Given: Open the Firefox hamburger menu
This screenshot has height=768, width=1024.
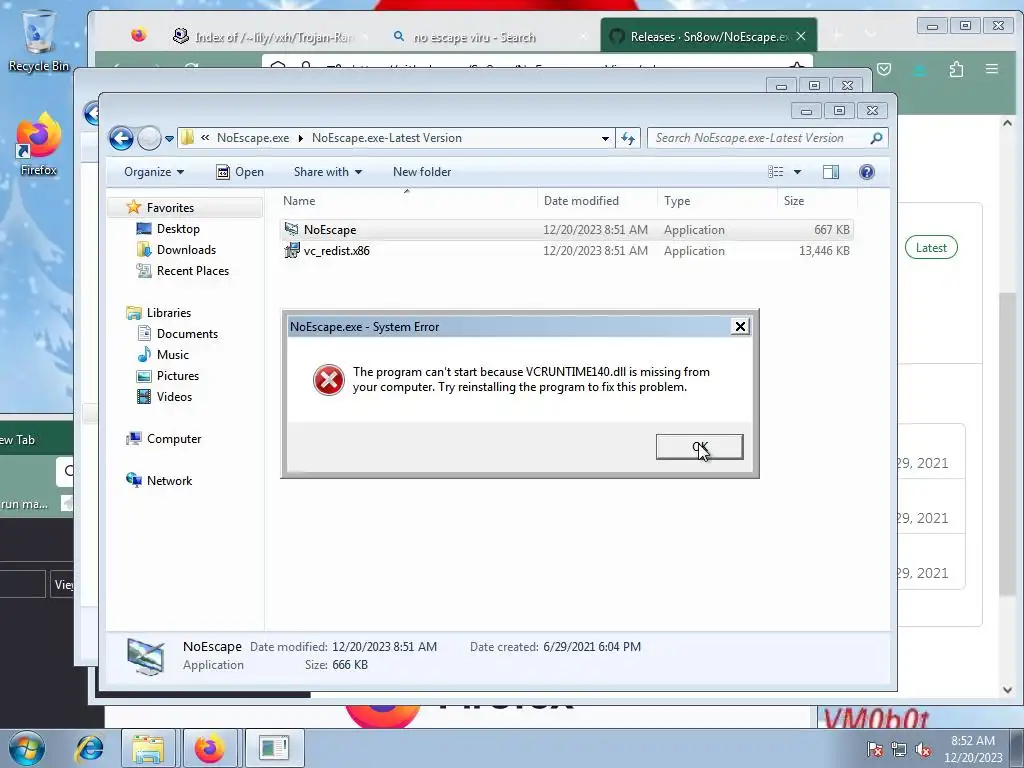Looking at the screenshot, I should tap(991, 69).
